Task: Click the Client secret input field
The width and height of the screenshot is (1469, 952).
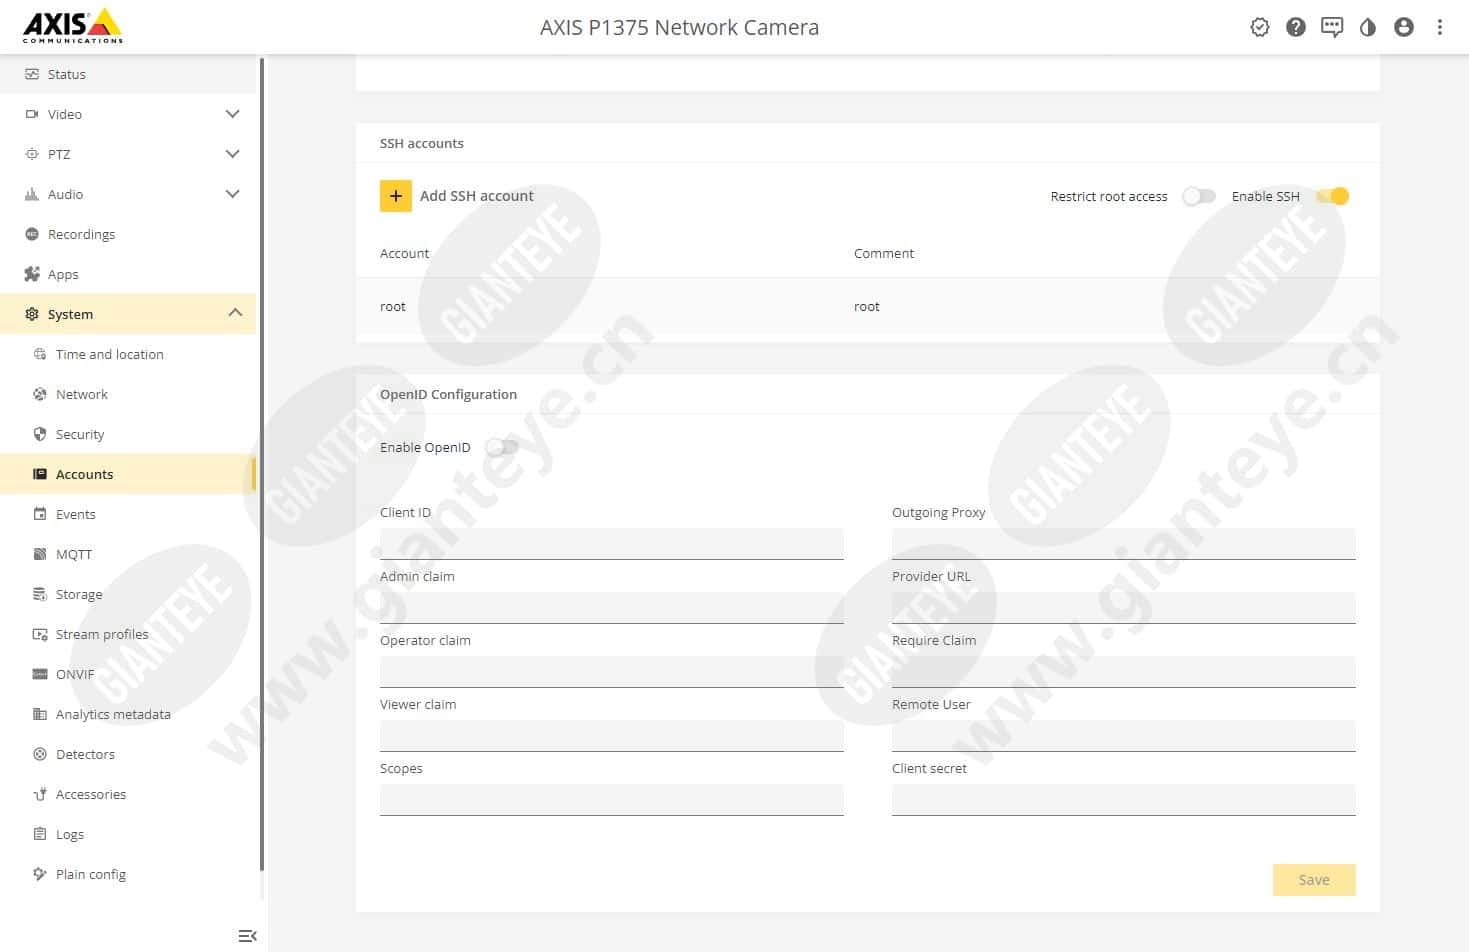Action: 1124,799
